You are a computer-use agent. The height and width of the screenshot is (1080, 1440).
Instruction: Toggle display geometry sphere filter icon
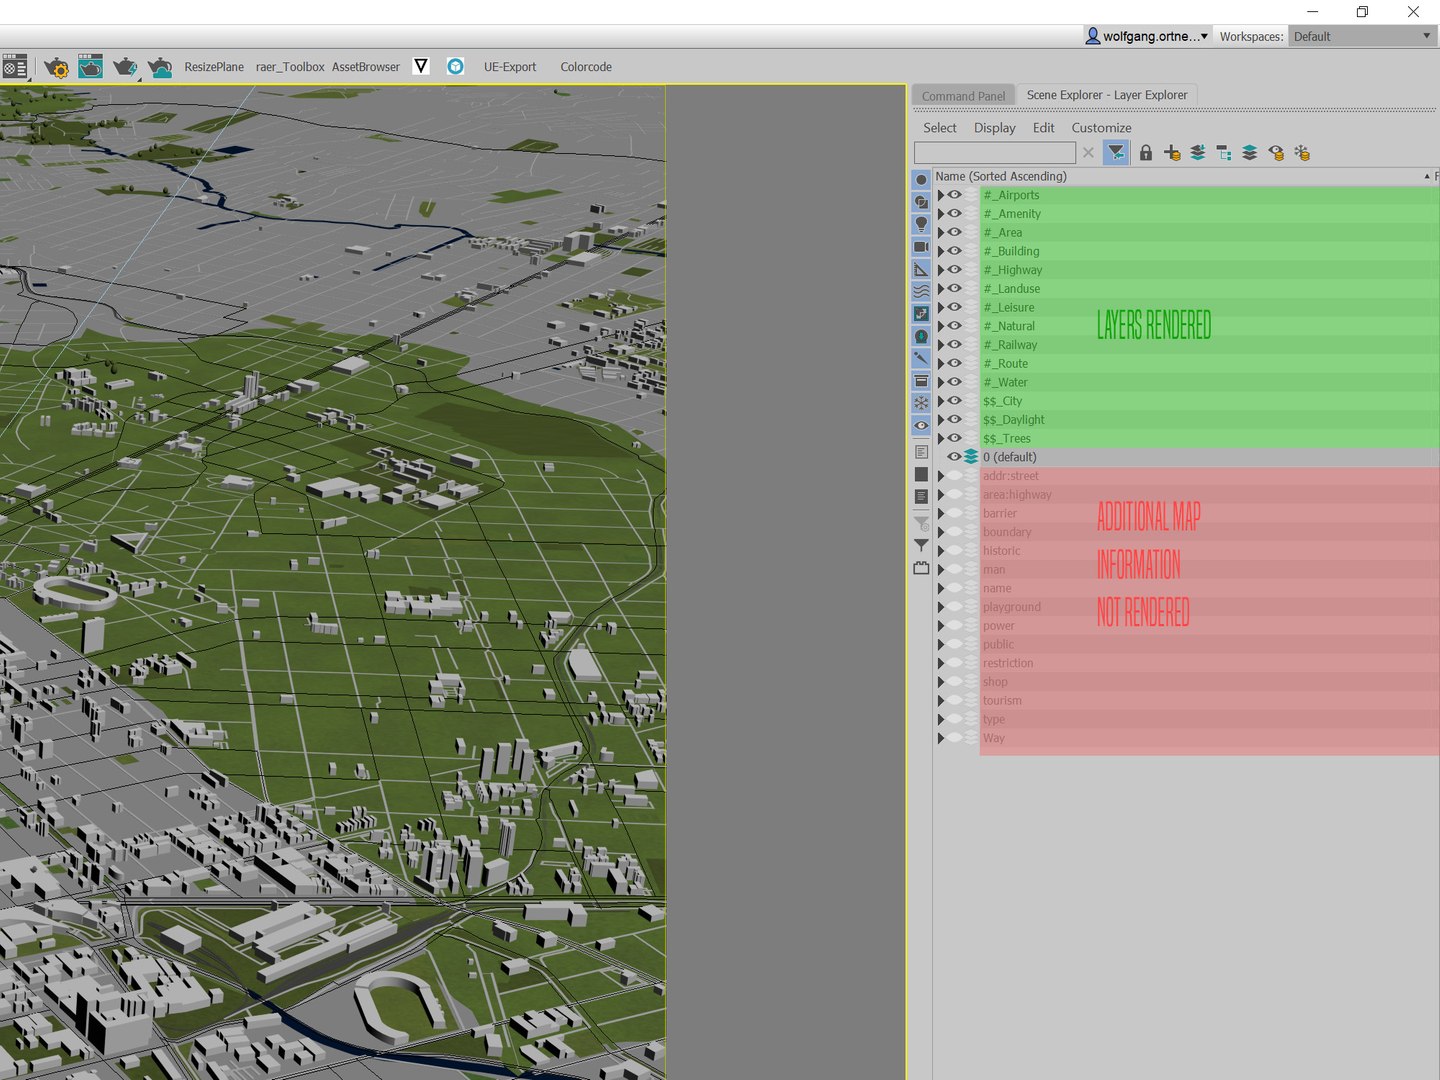tap(921, 180)
